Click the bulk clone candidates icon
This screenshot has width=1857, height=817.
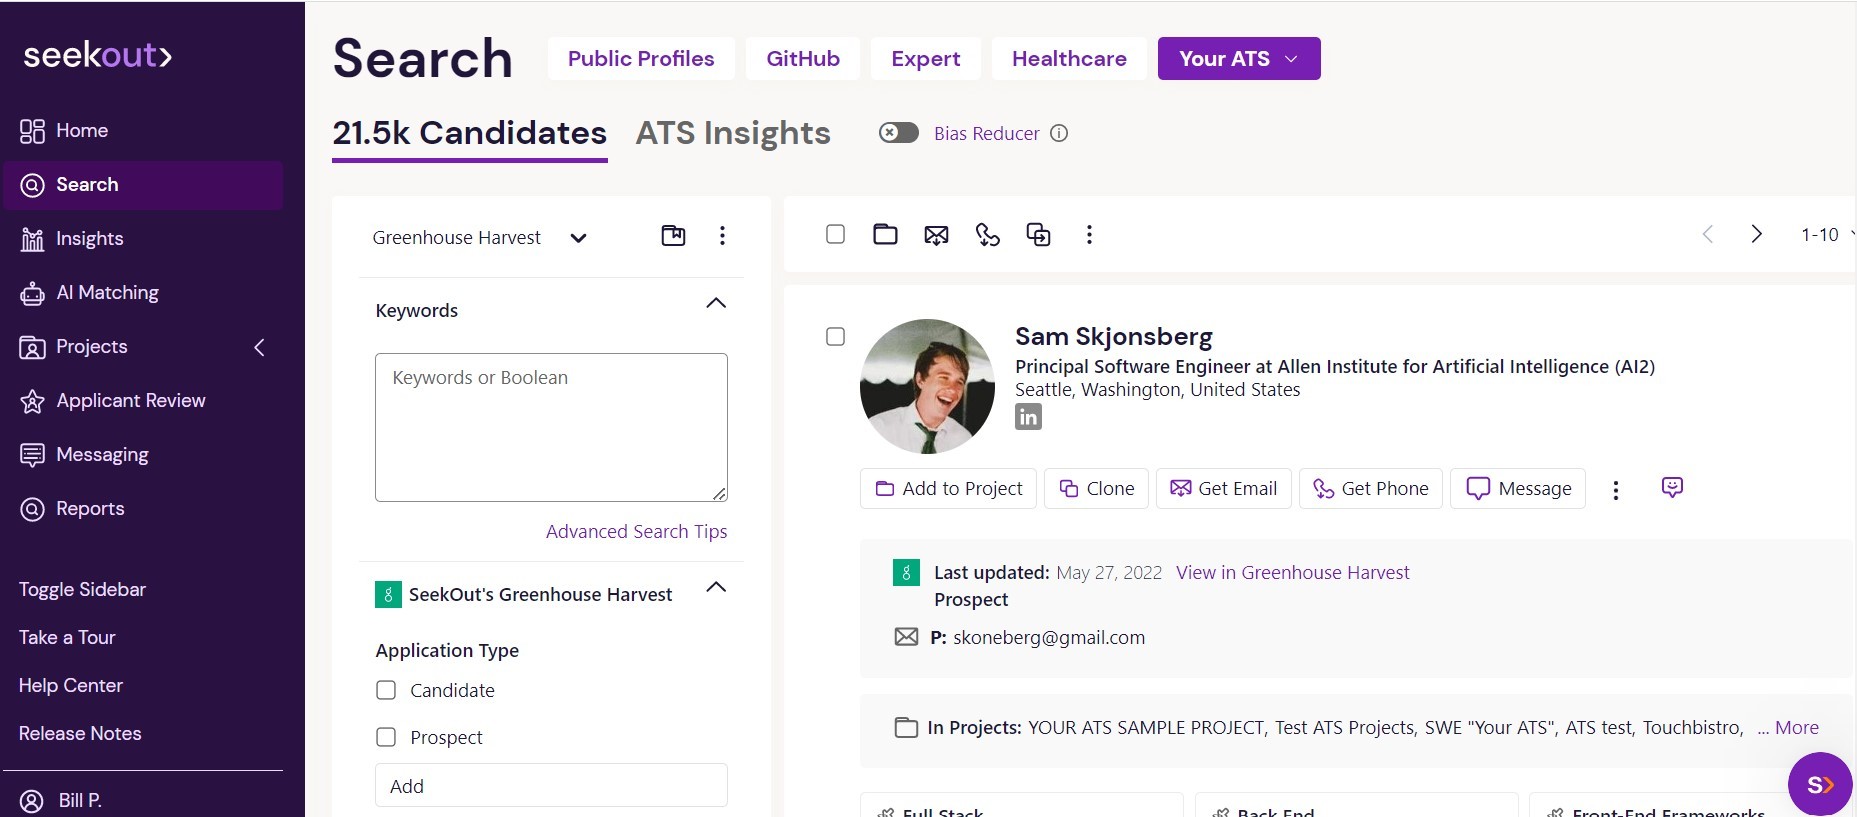click(x=1038, y=235)
